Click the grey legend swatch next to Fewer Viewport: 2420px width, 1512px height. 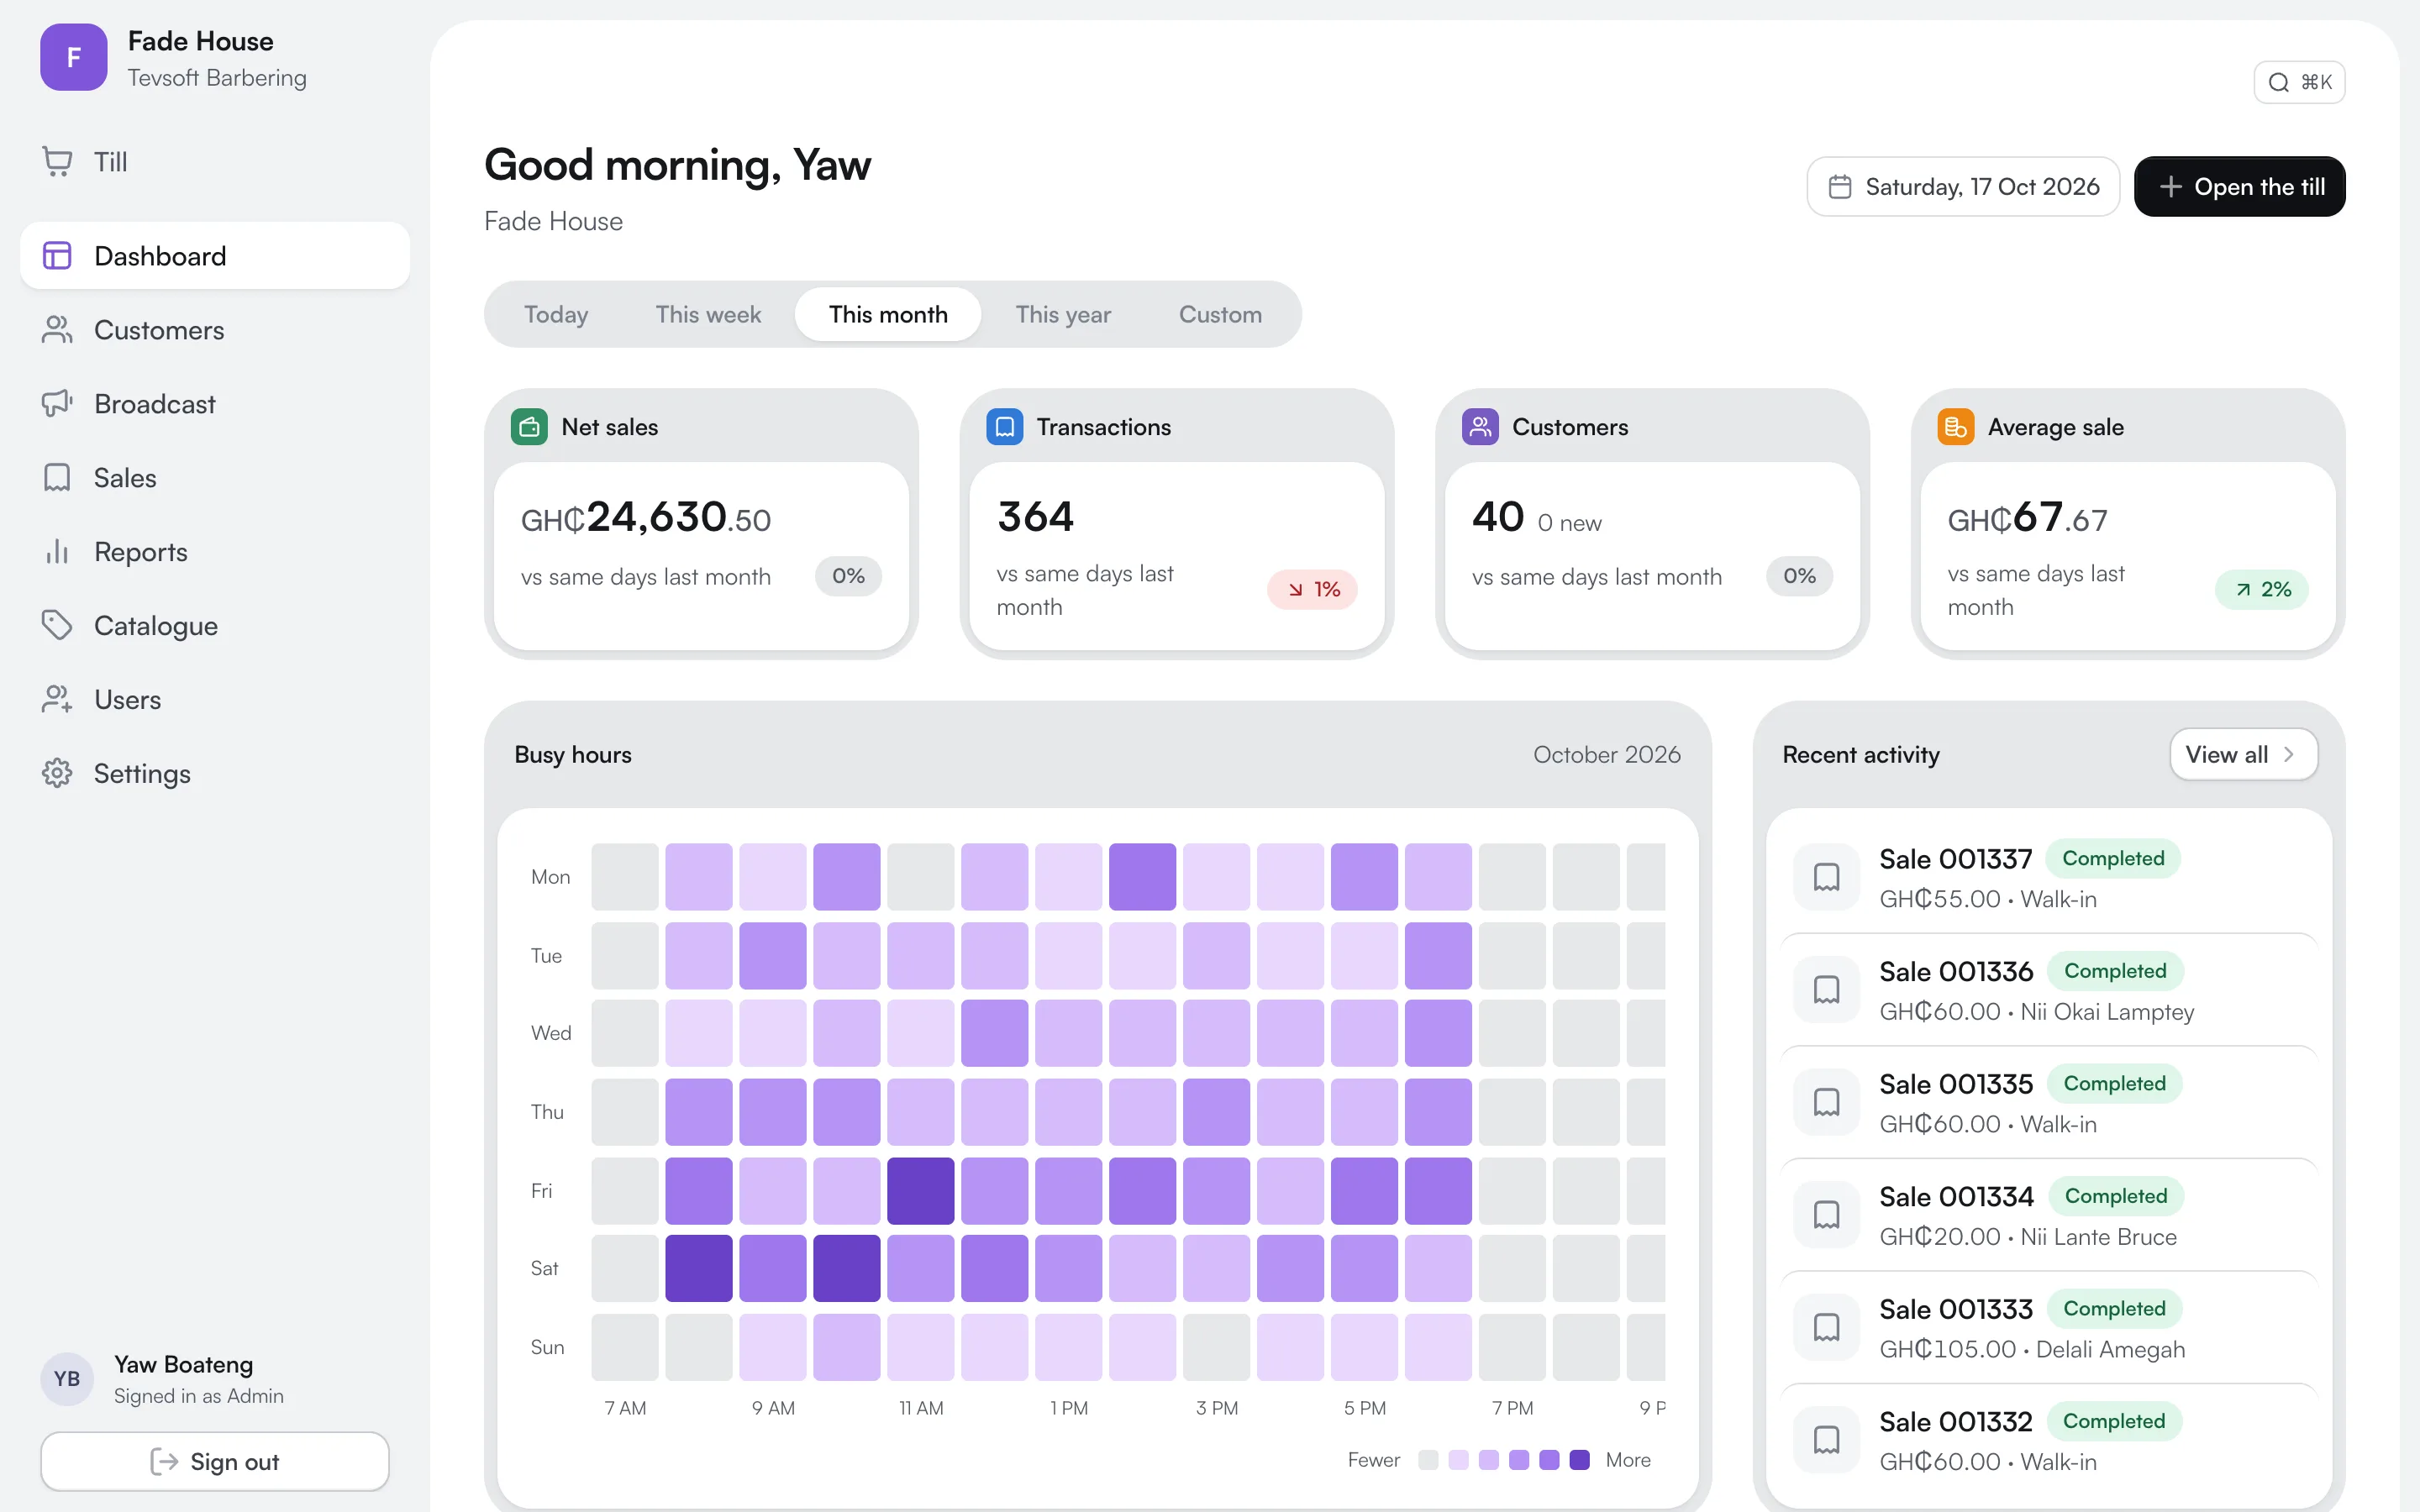(x=1428, y=1460)
